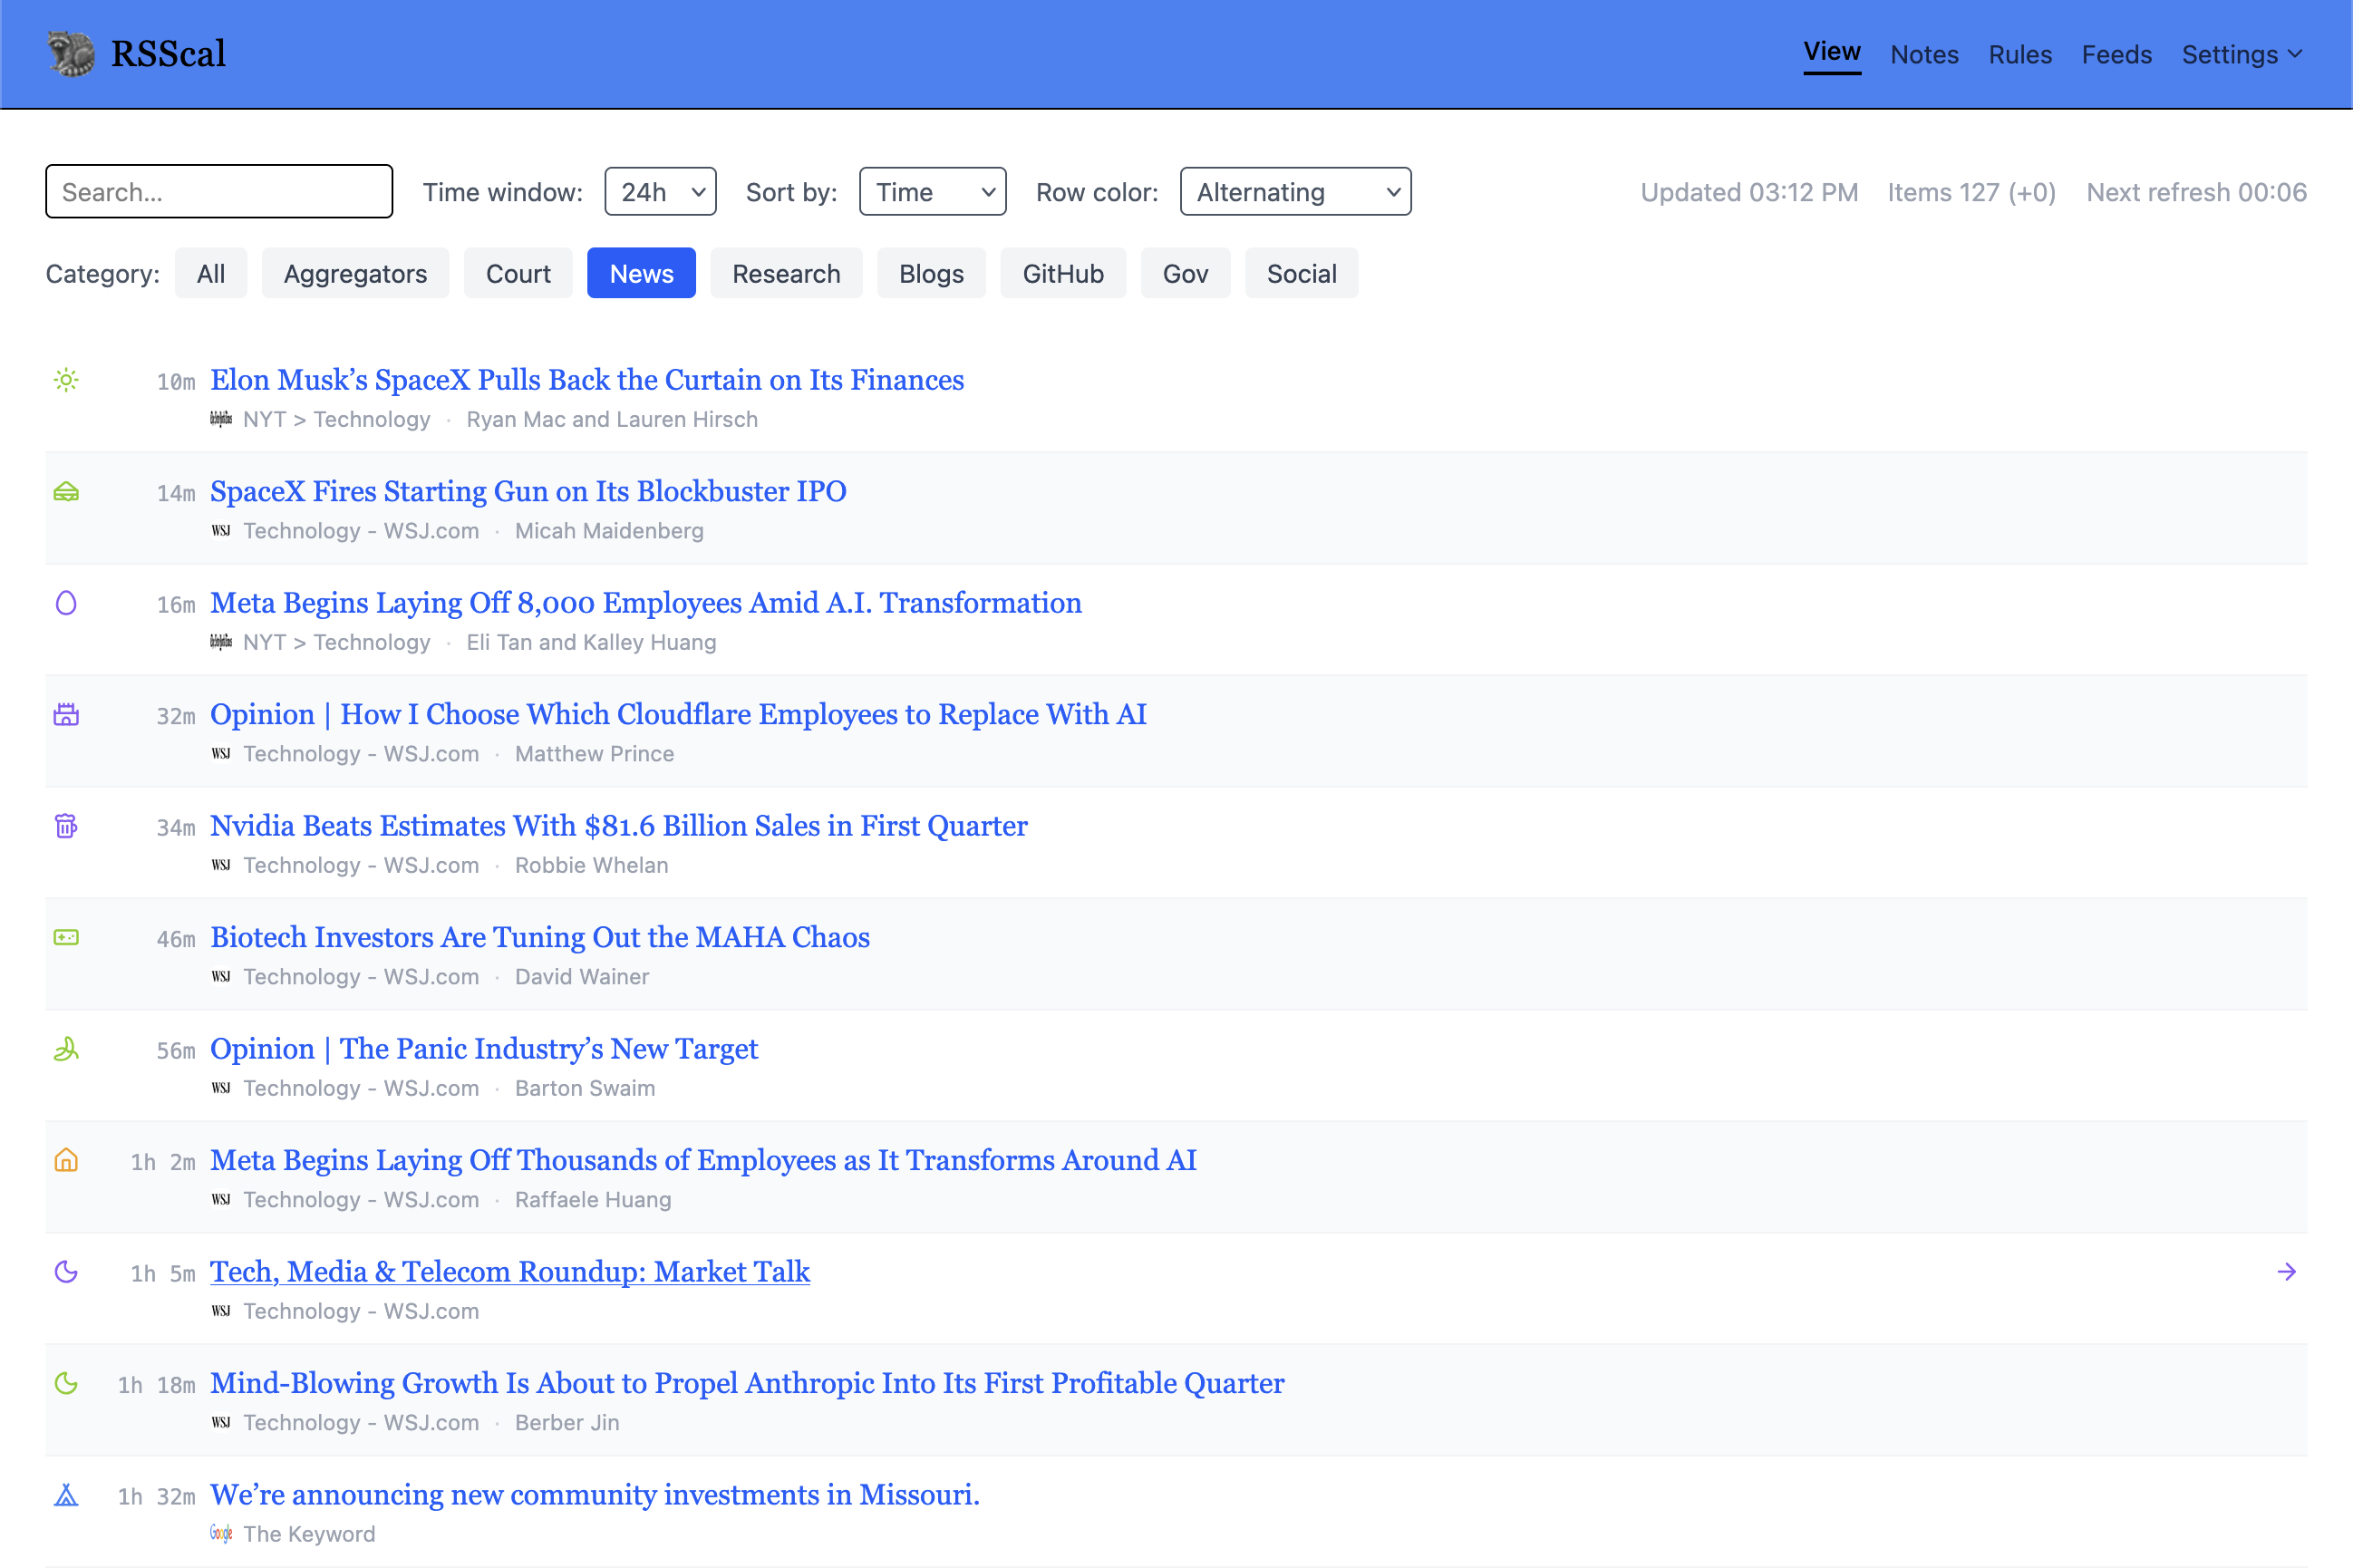
Task: Filter by Social category
Action: point(1301,273)
